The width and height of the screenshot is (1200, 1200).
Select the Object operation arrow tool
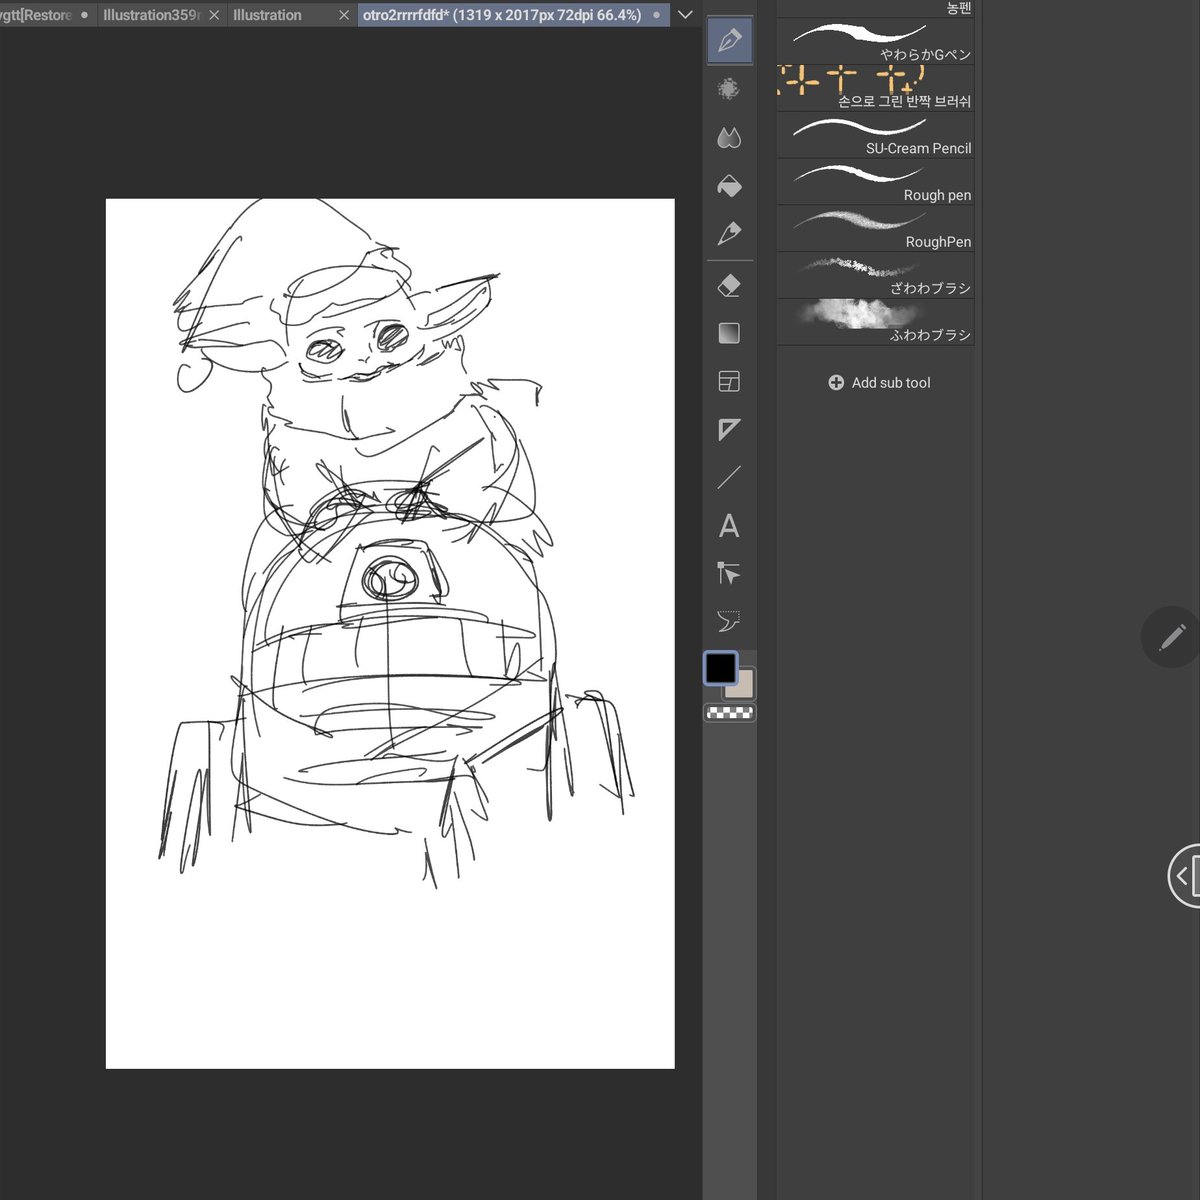(729, 573)
